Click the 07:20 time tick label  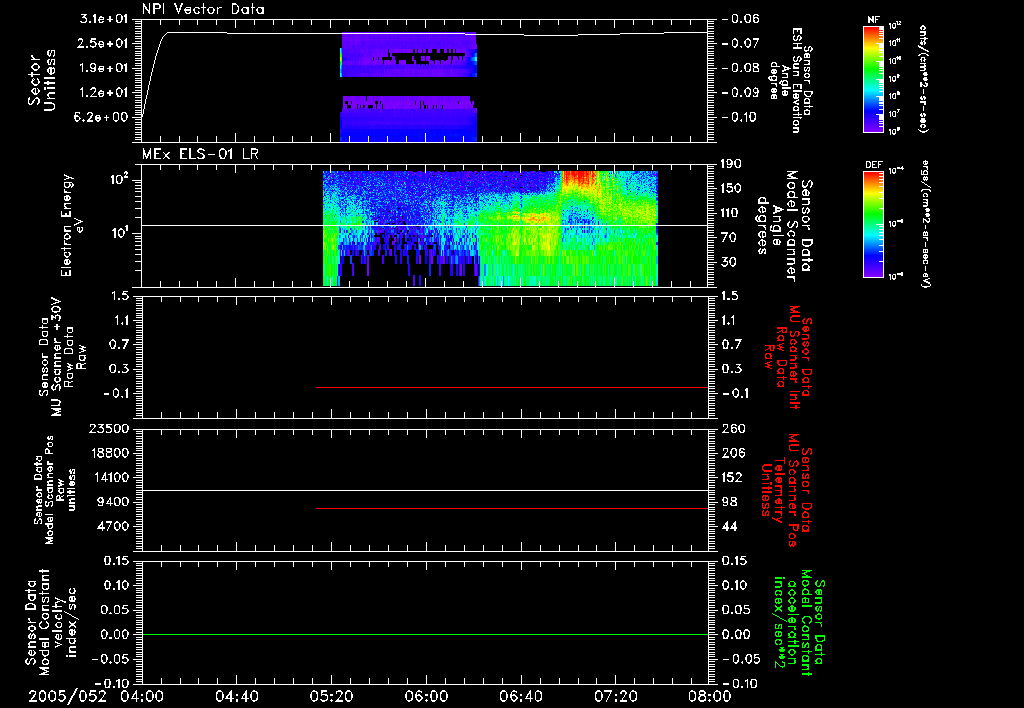tap(616, 696)
